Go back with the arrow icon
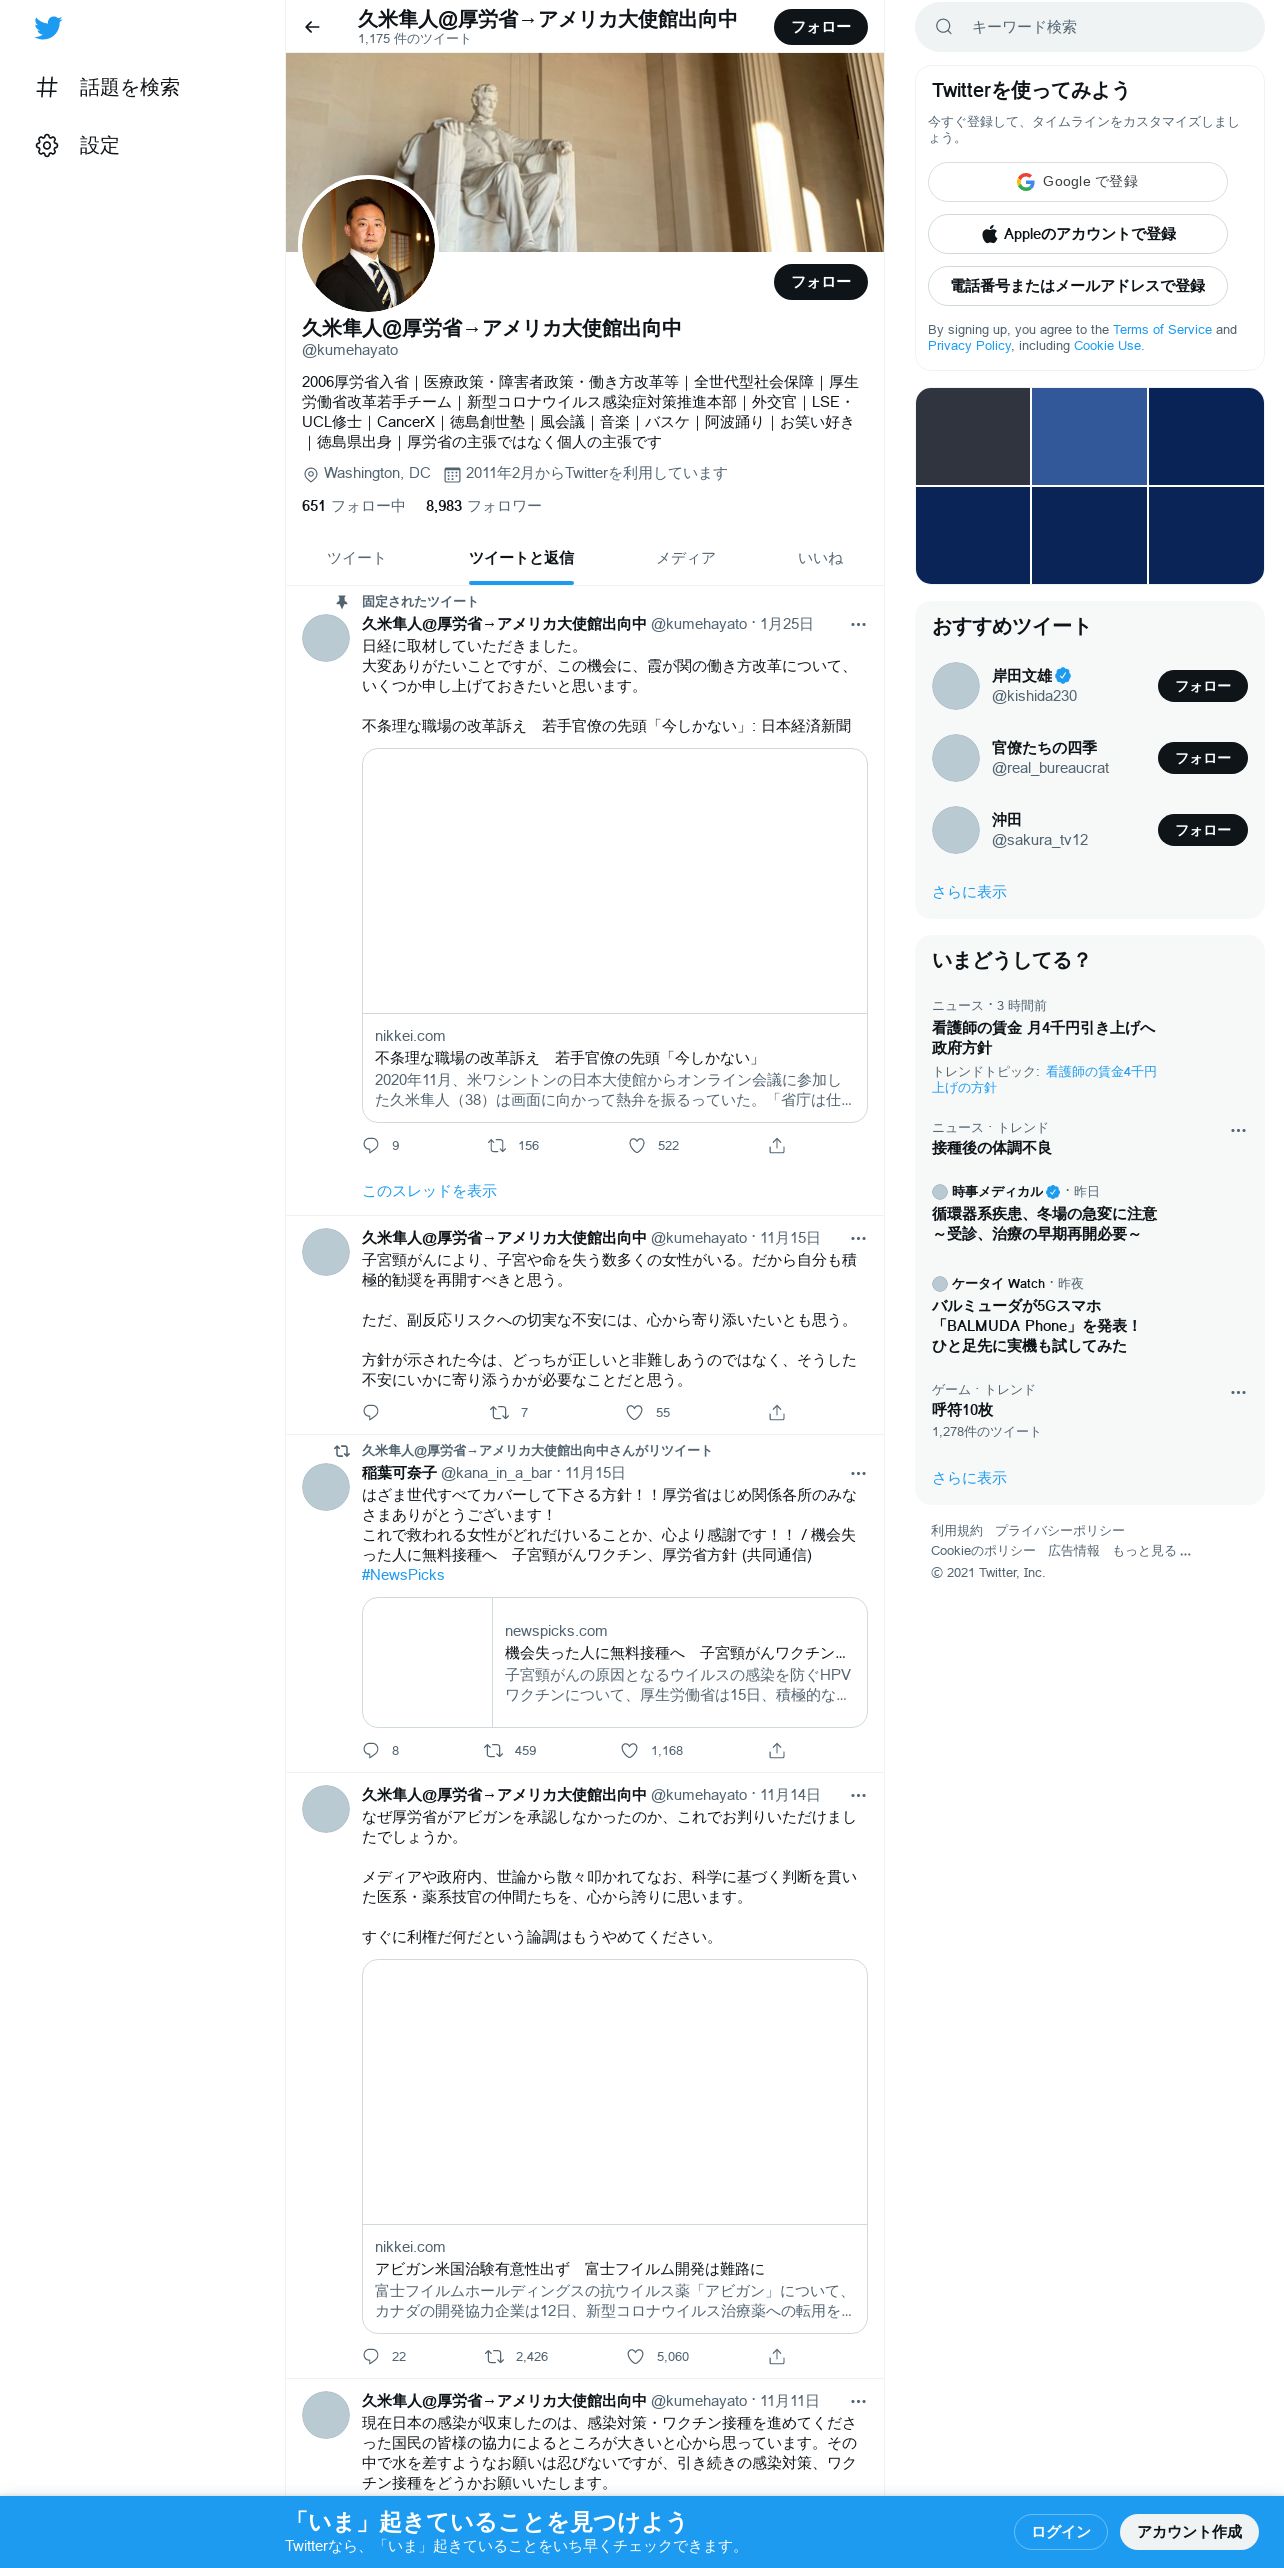This screenshot has width=1284, height=2568. 312,27
